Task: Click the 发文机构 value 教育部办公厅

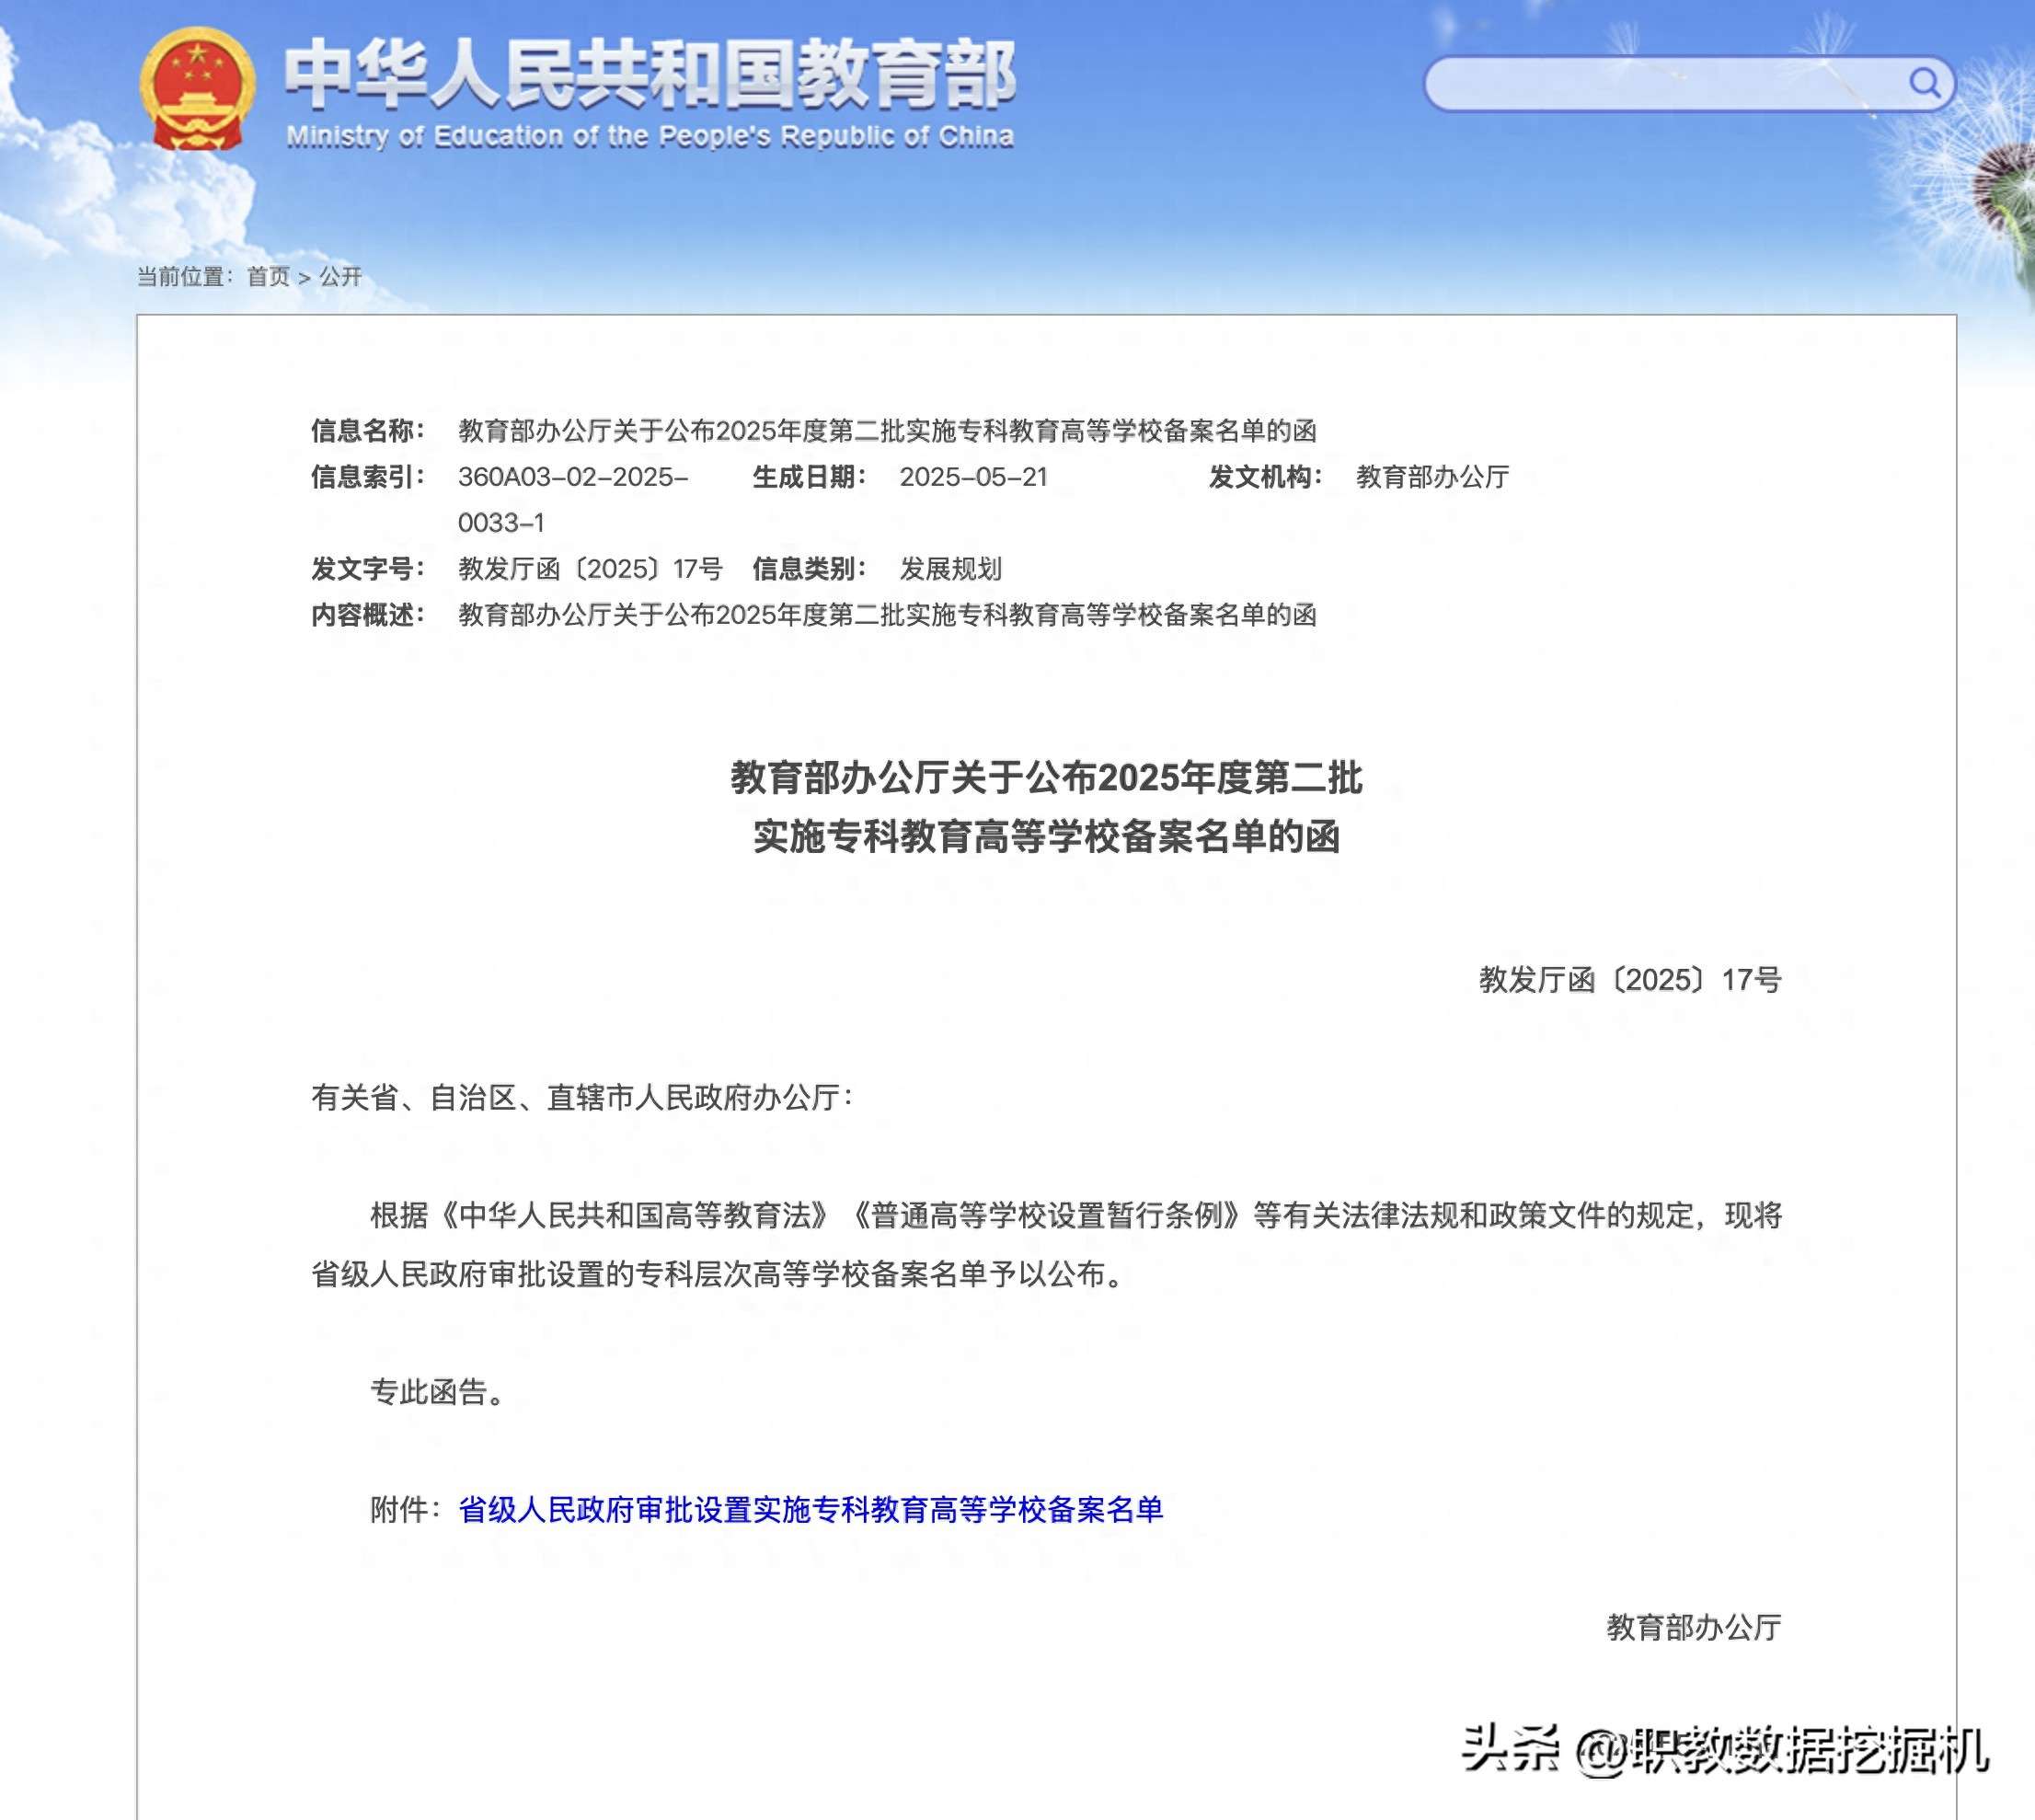Action: coord(1432,477)
